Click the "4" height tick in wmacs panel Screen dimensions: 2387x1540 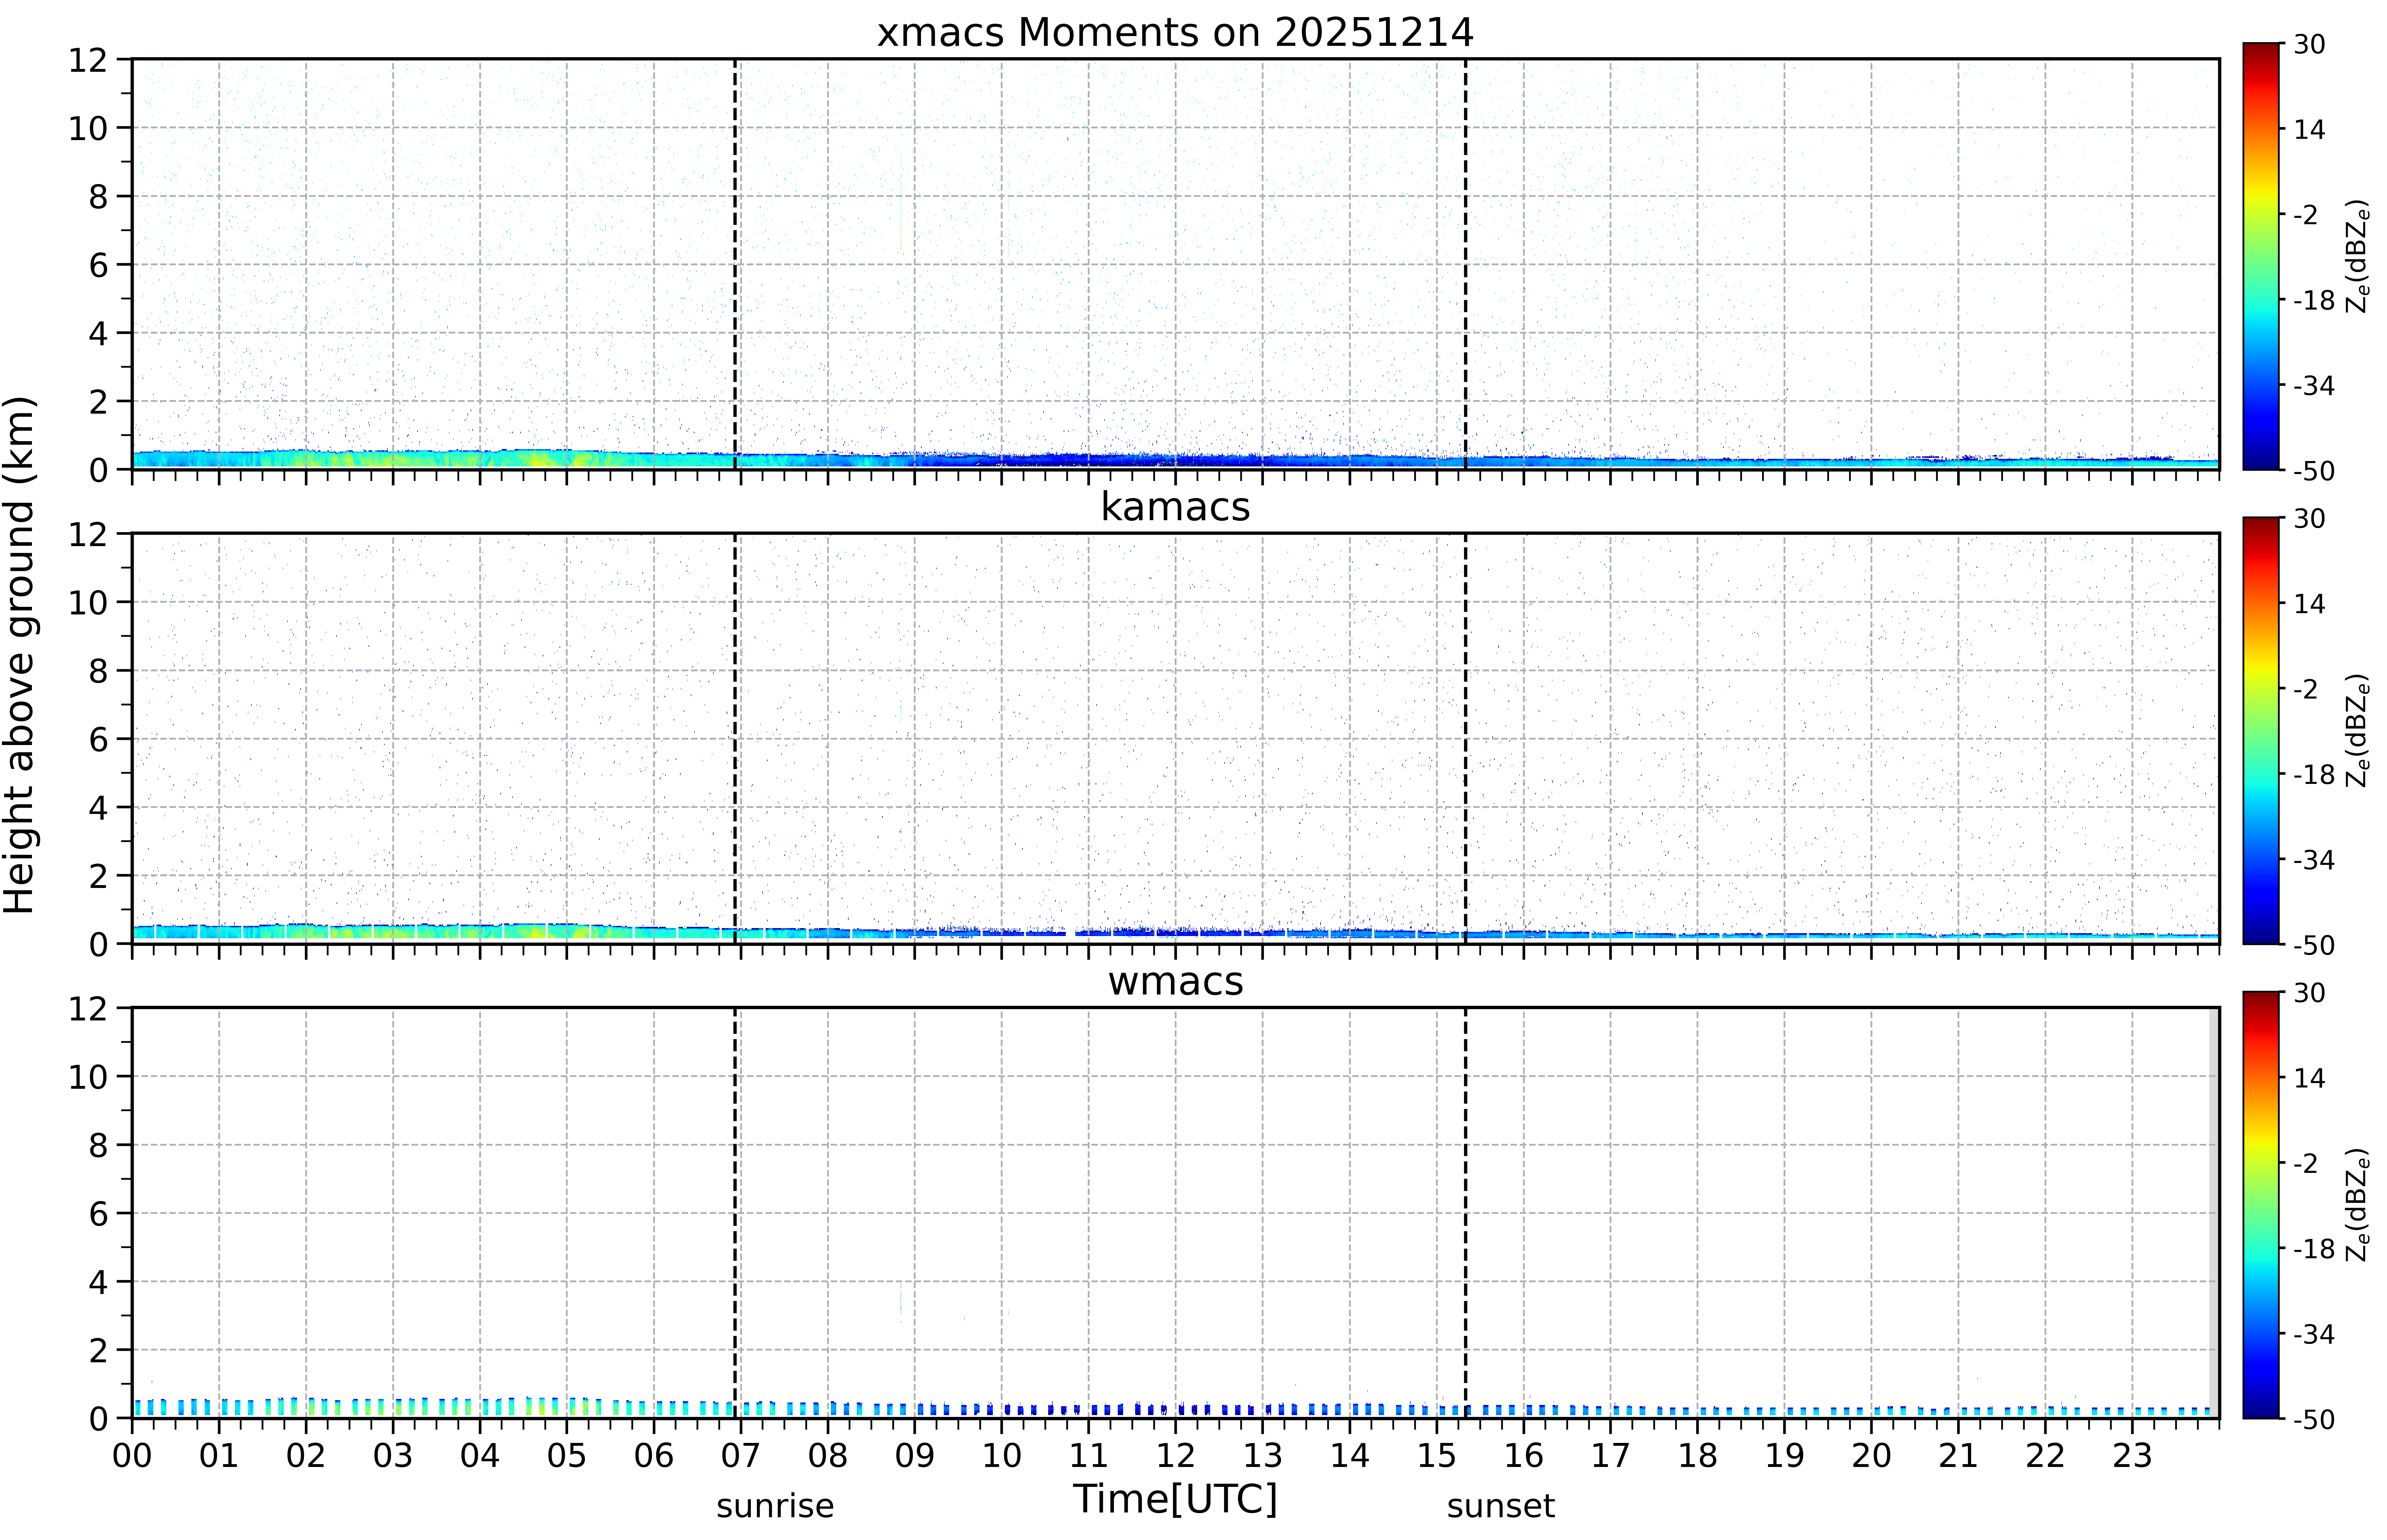[98, 1282]
